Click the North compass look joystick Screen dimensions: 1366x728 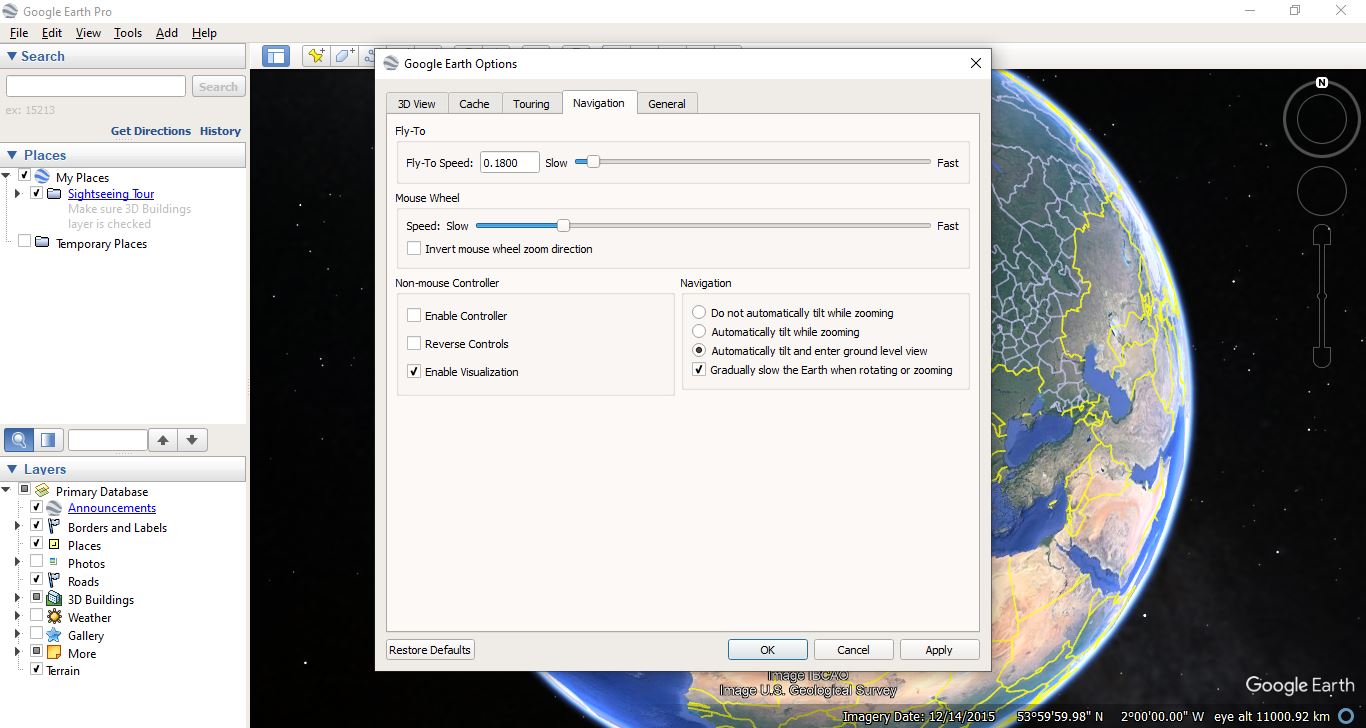1322,120
